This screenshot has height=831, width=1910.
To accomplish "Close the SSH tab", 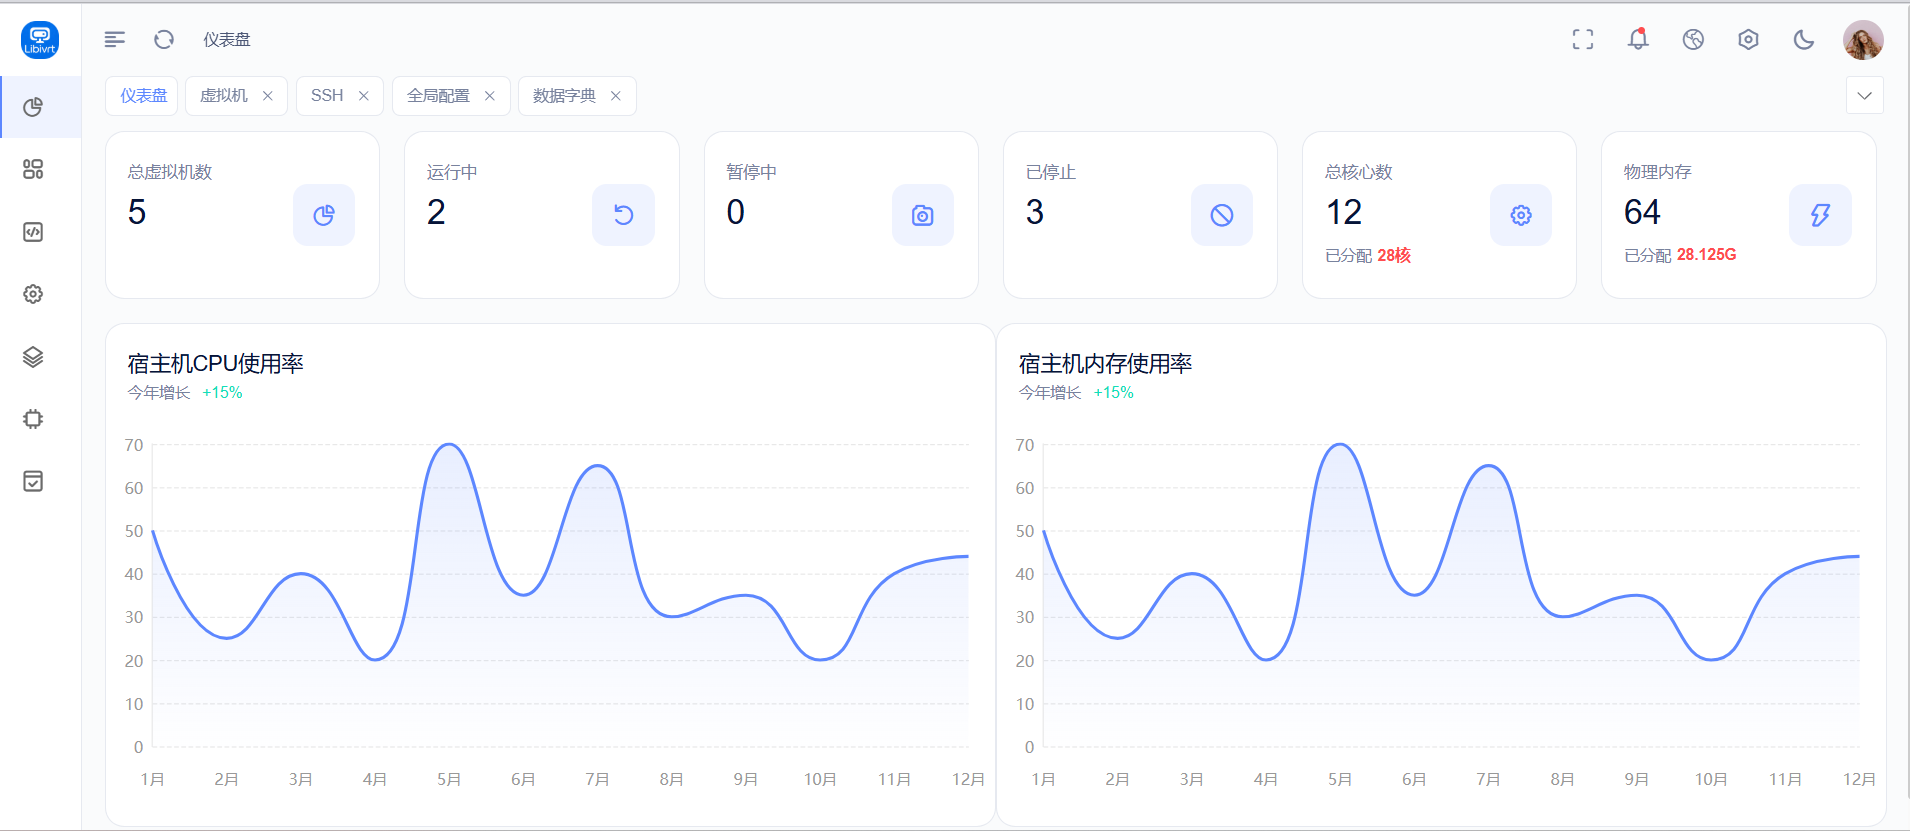I will 364,96.
